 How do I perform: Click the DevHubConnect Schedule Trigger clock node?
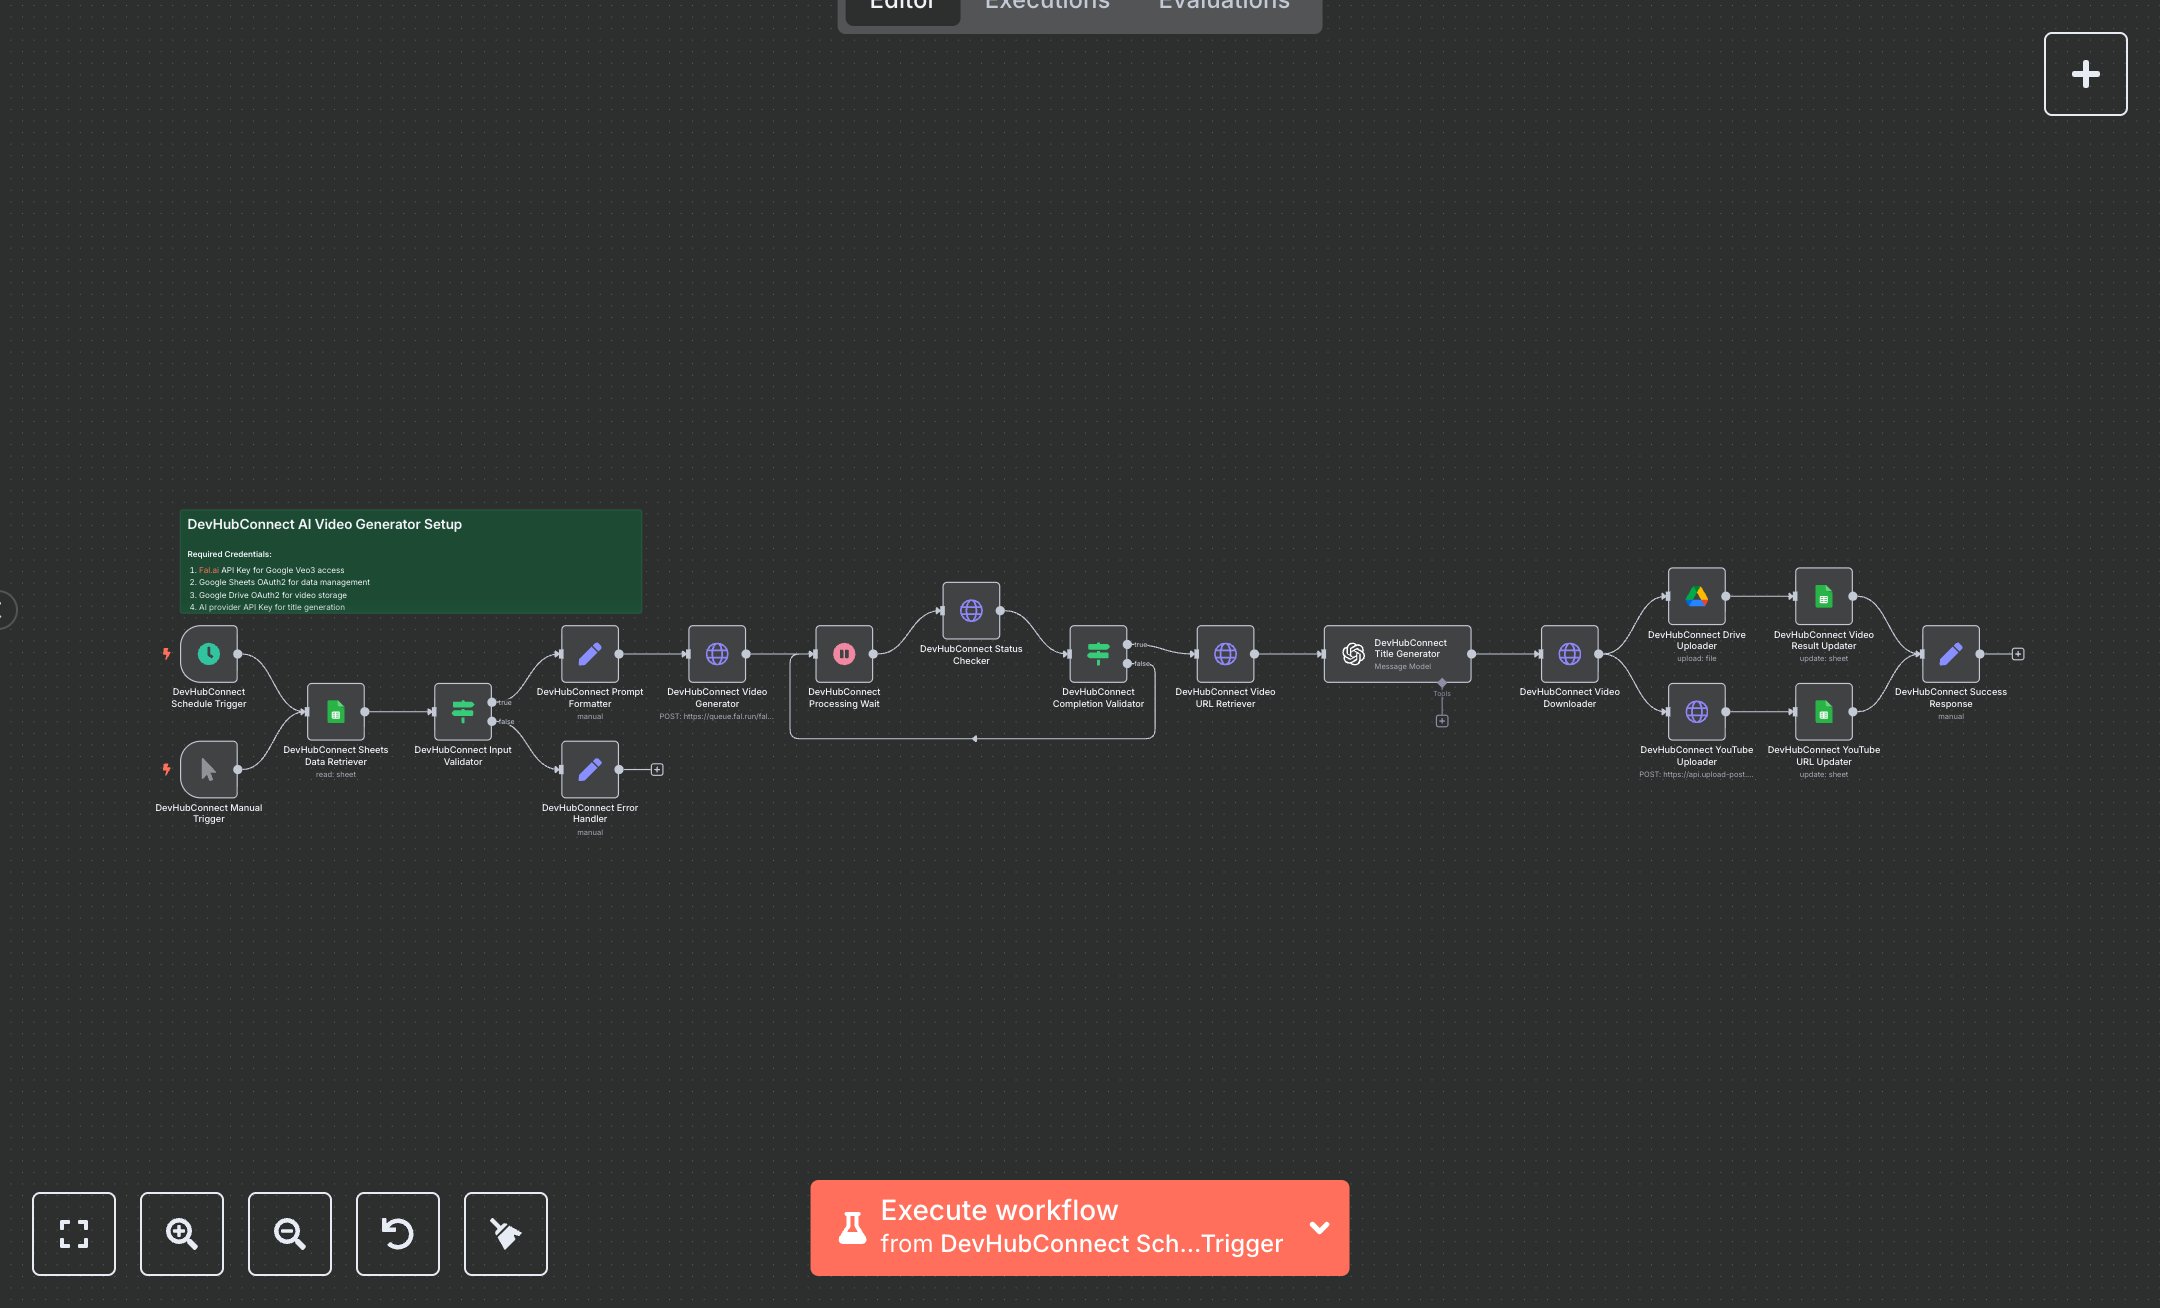(x=208, y=654)
